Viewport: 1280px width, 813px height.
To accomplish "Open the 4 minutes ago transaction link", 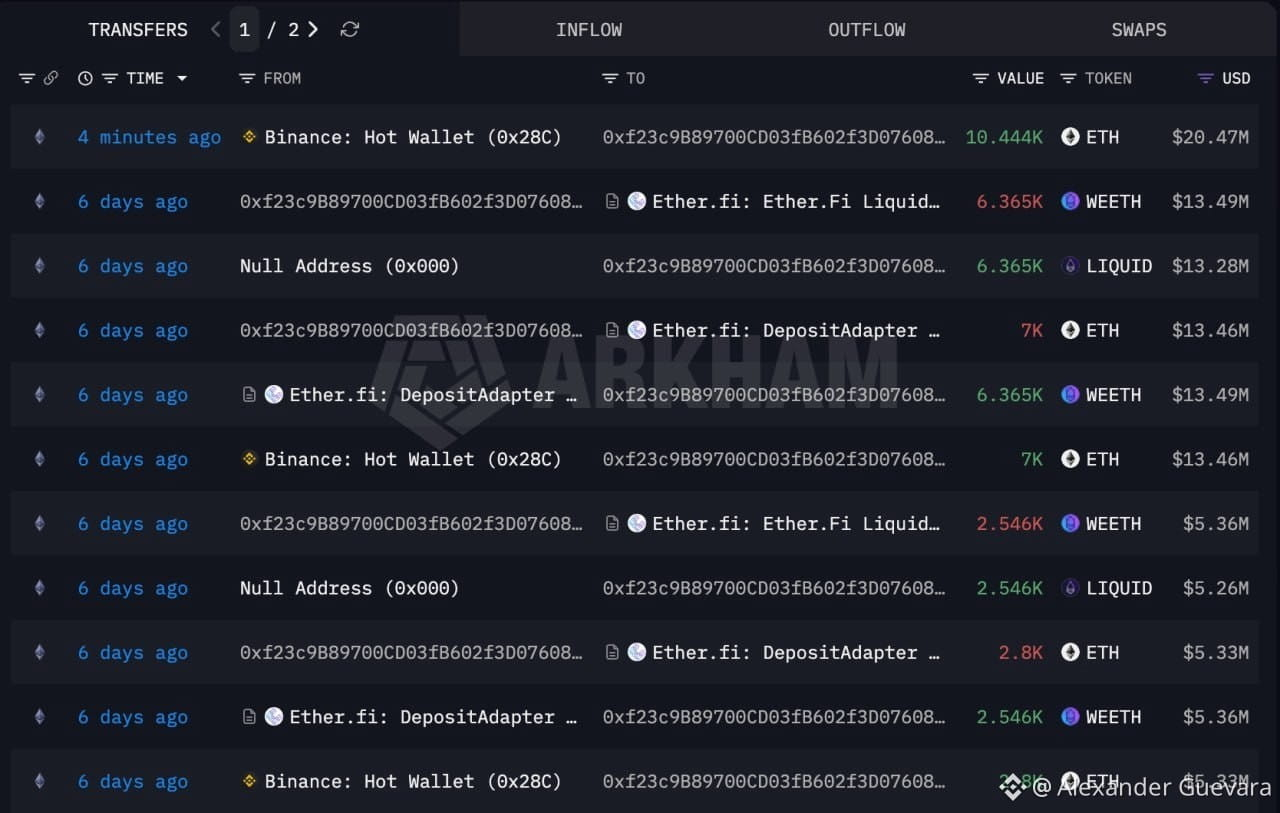I will pos(149,137).
